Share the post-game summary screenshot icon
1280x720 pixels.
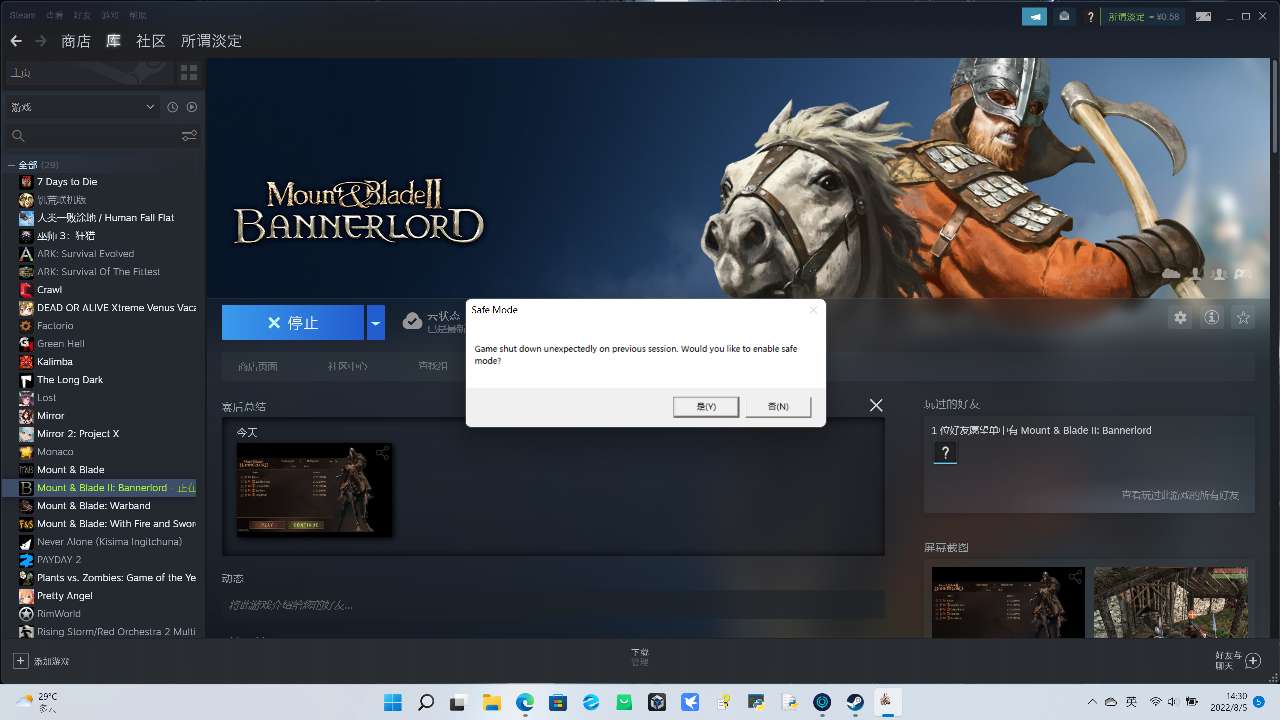point(382,453)
